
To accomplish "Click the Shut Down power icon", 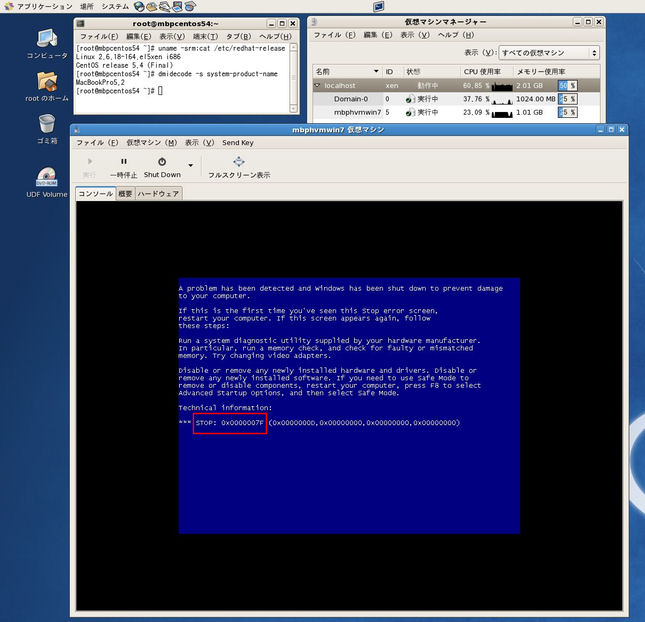I will 162,162.
